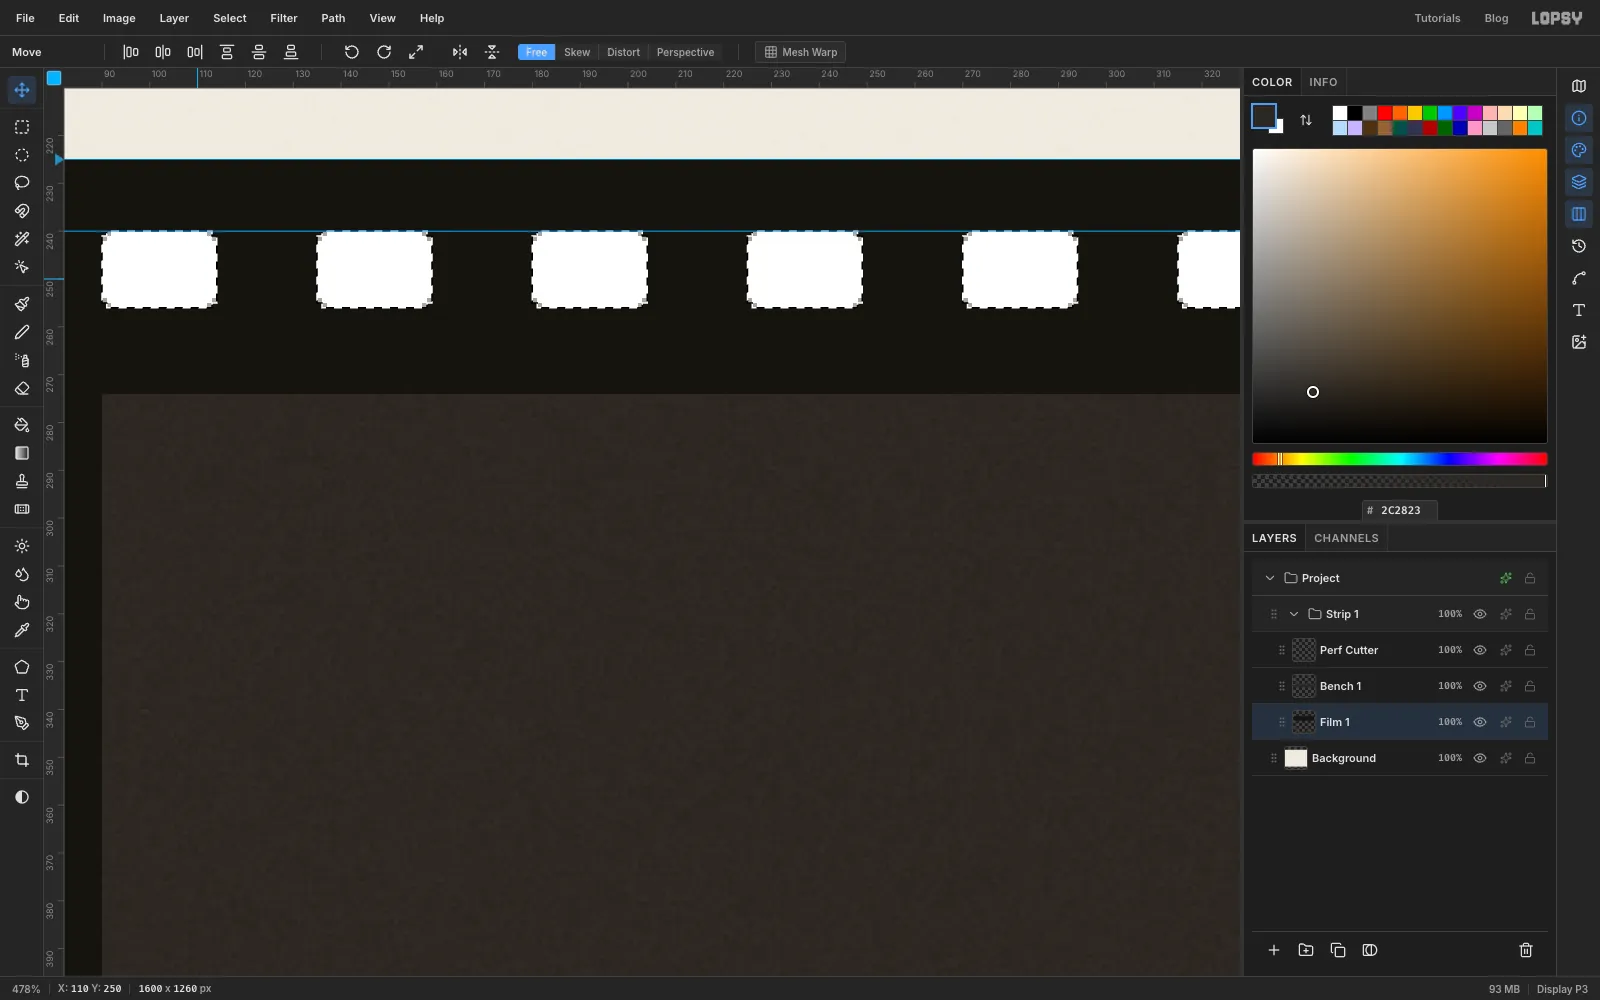The image size is (1600, 1000).
Task: Select the Dodge brightness tool
Action: 22,546
